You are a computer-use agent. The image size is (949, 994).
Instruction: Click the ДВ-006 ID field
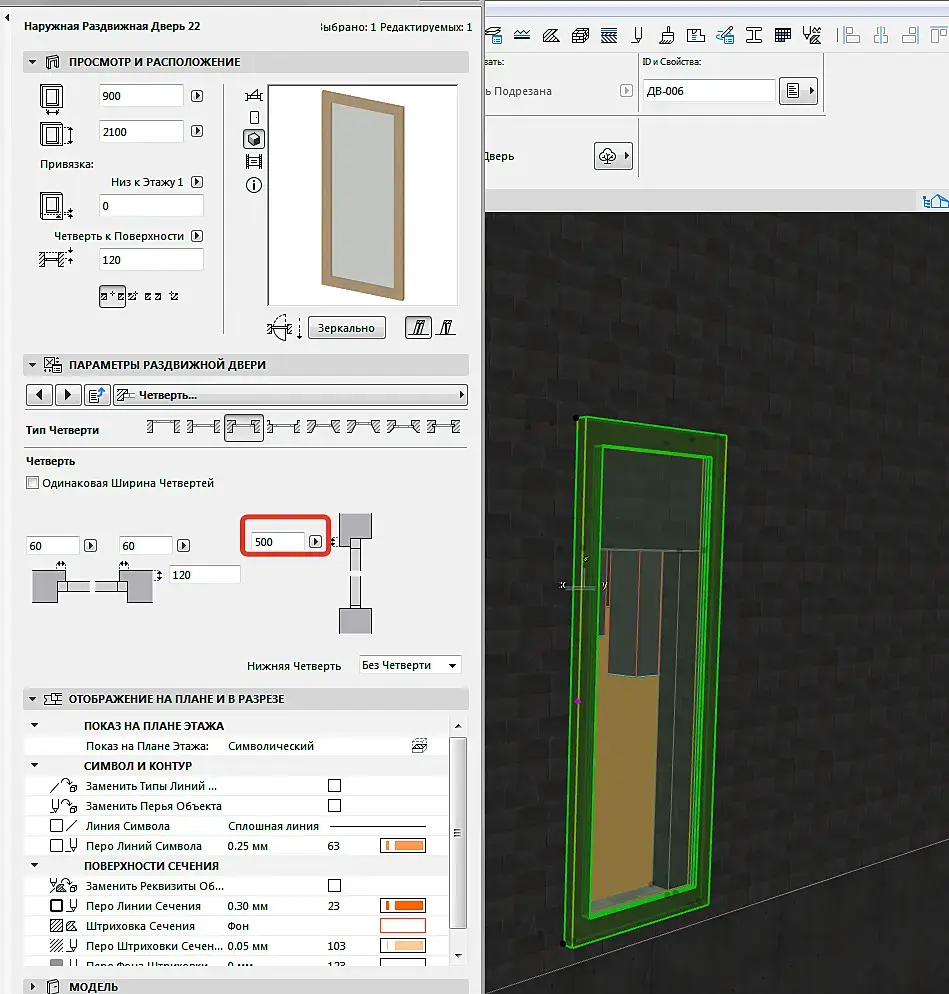[708, 91]
